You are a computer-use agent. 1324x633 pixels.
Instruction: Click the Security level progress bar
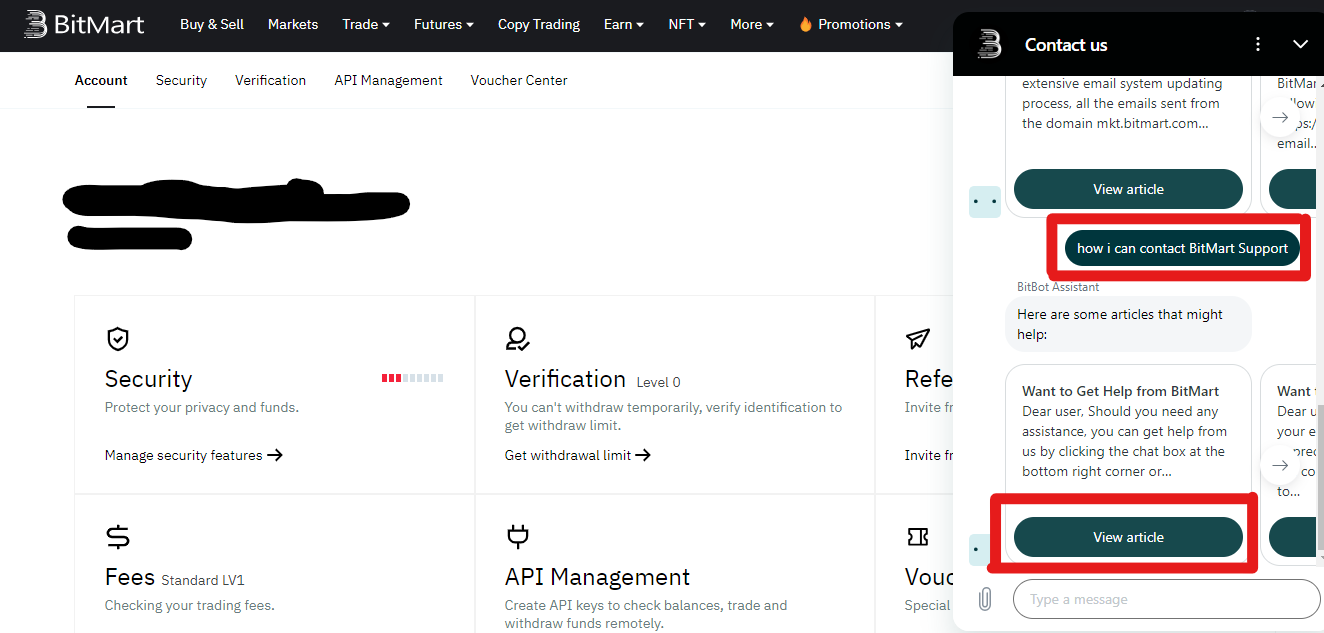(x=412, y=378)
